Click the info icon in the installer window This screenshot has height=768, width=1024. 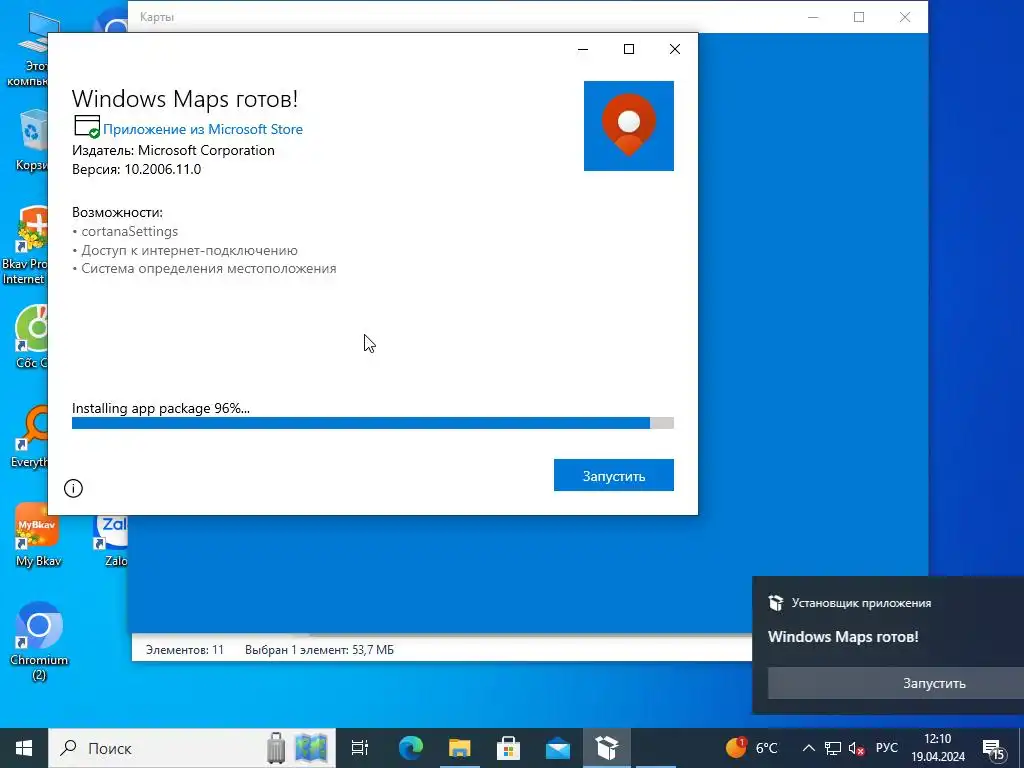(73, 488)
